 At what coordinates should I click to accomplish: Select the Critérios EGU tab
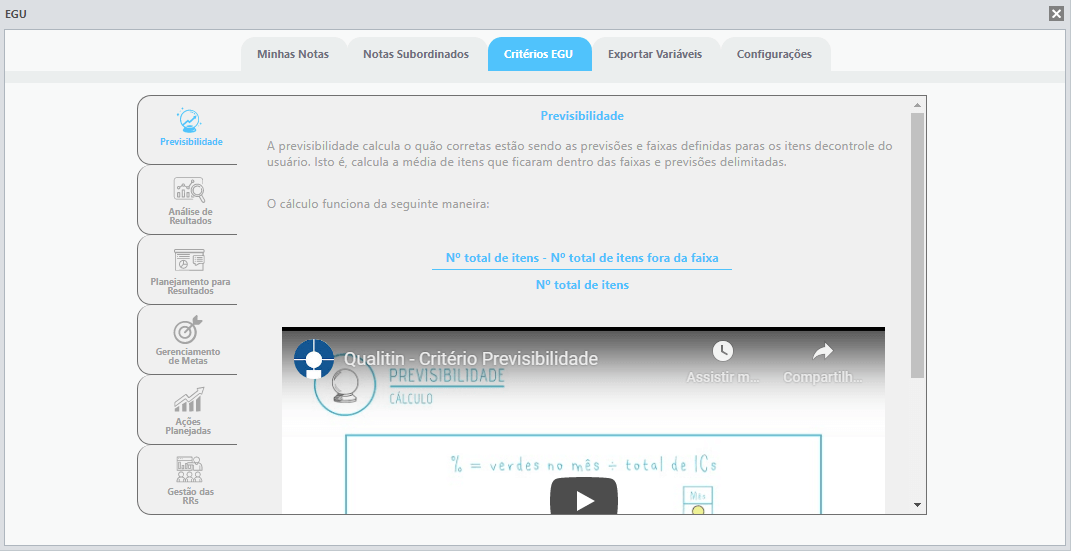click(538, 55)
